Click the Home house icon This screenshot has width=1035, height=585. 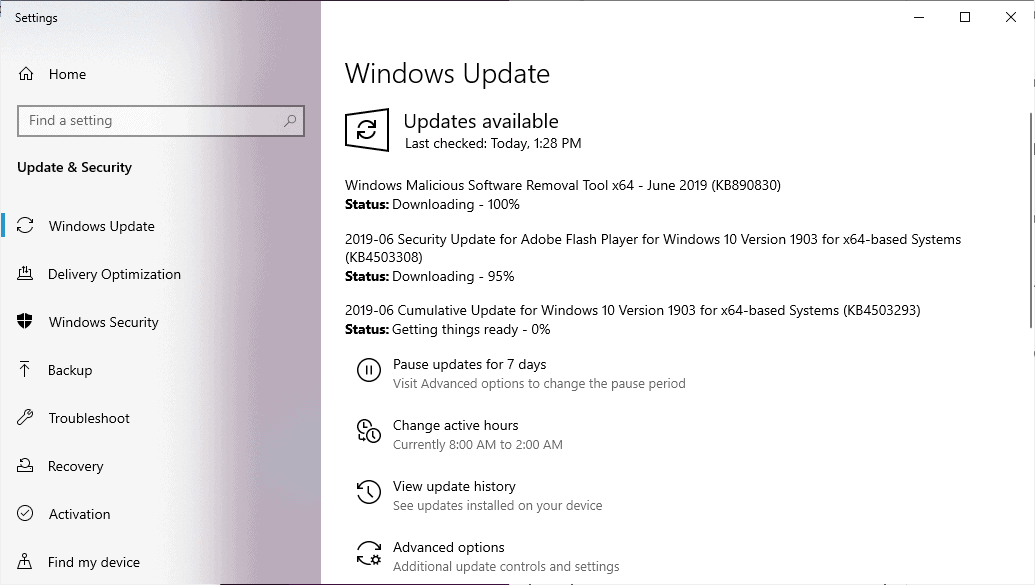26,74
